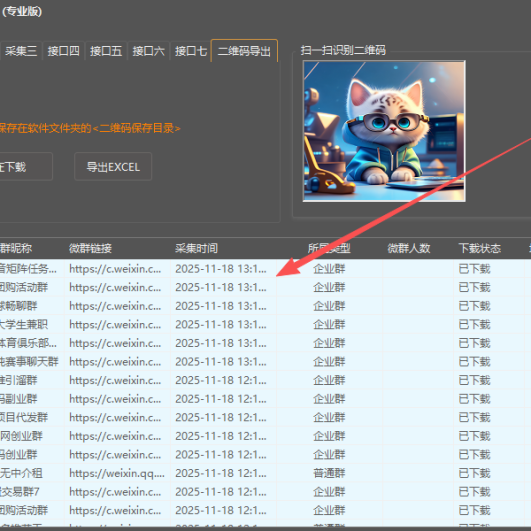This screenshot has height=531, width=531.
Task: Sort by the 微群链接 column header
Action: pos(90,249)
